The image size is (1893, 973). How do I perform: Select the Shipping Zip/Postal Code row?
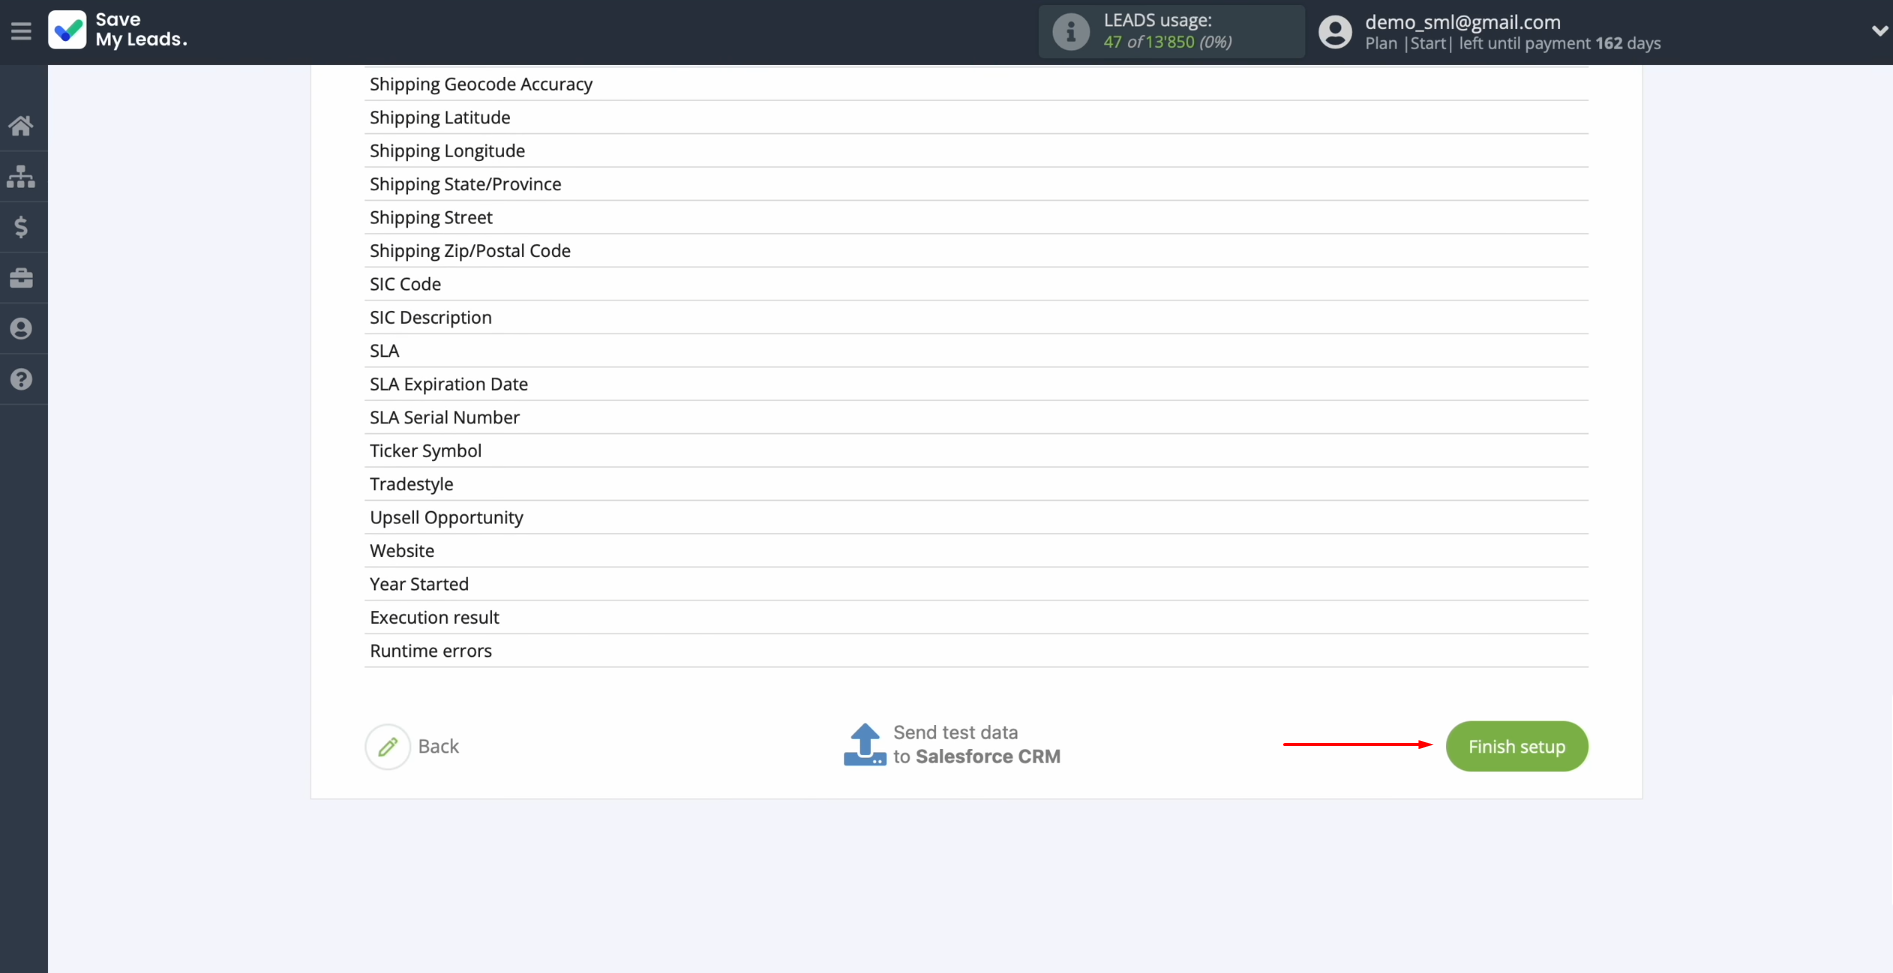[976, 250]
